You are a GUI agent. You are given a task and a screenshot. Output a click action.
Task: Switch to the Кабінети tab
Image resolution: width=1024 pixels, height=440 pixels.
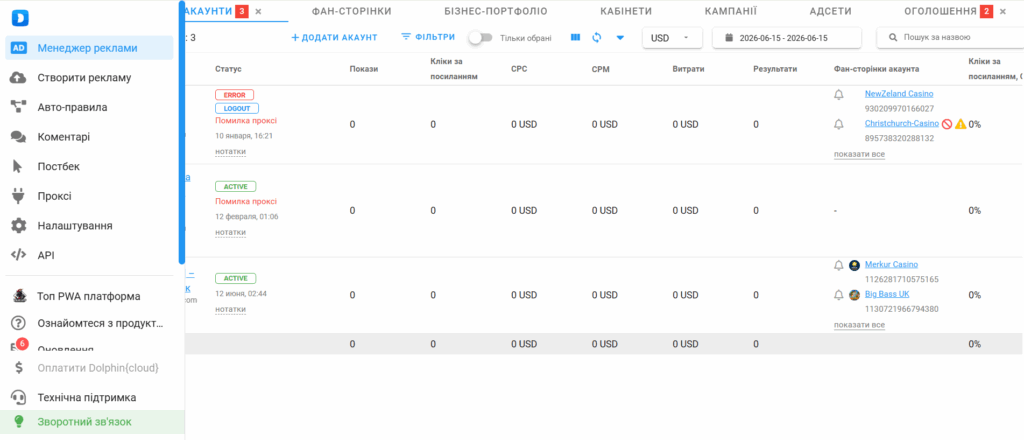tap(626, 11)
